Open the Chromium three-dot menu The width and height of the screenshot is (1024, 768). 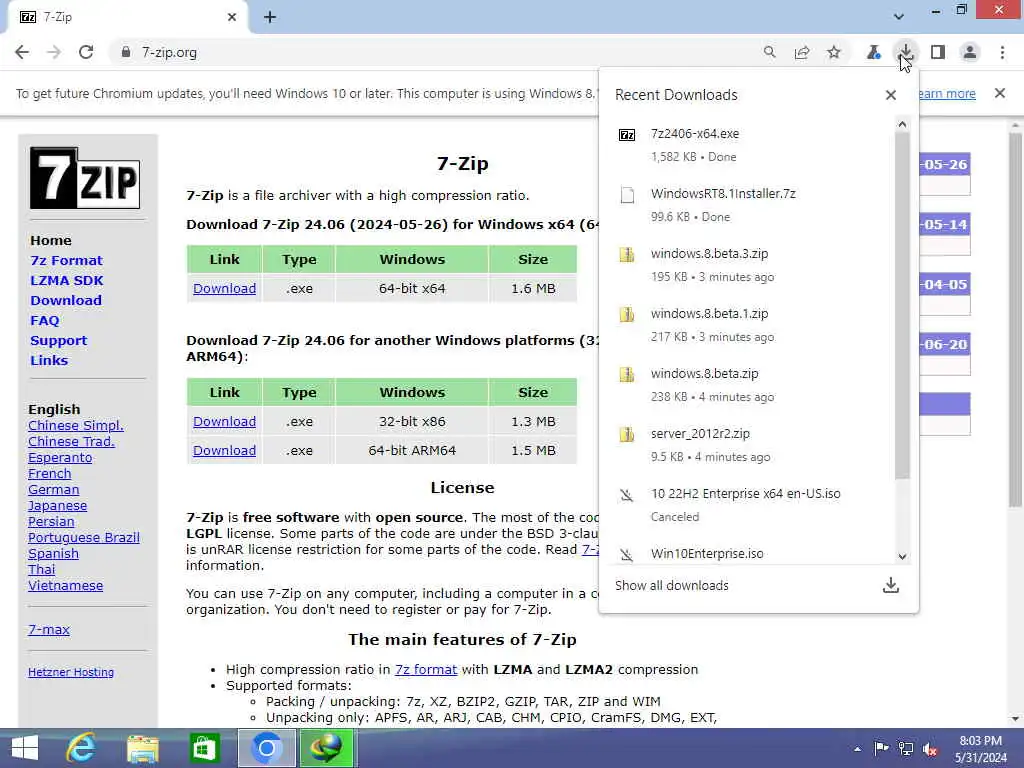1002,52
